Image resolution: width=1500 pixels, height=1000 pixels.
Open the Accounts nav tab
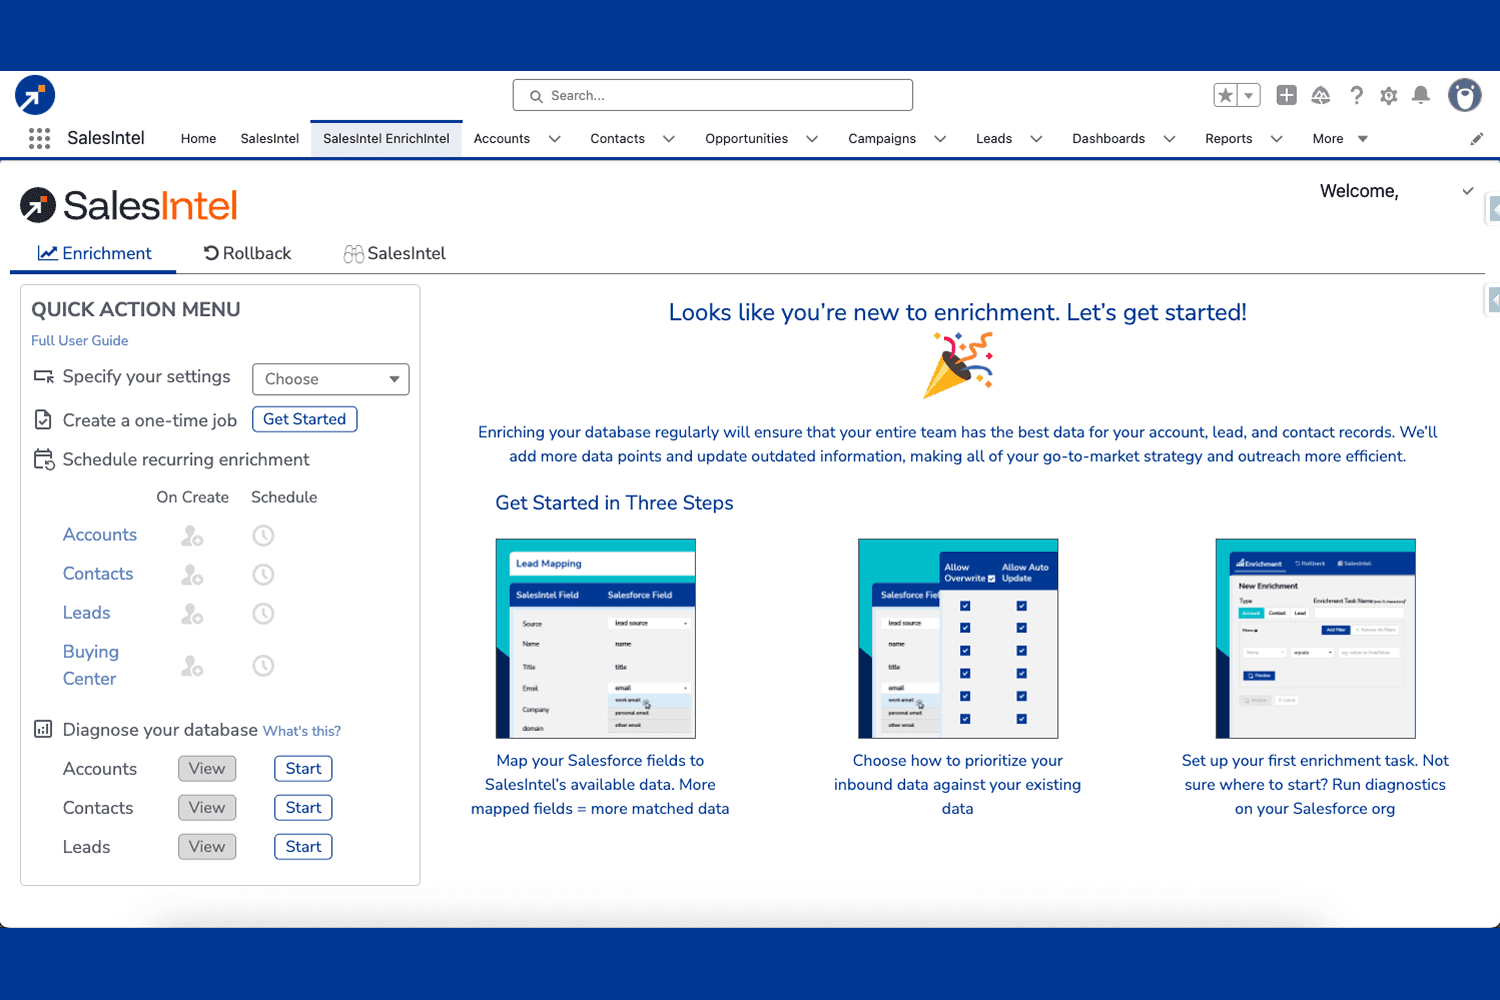(502, 139)
